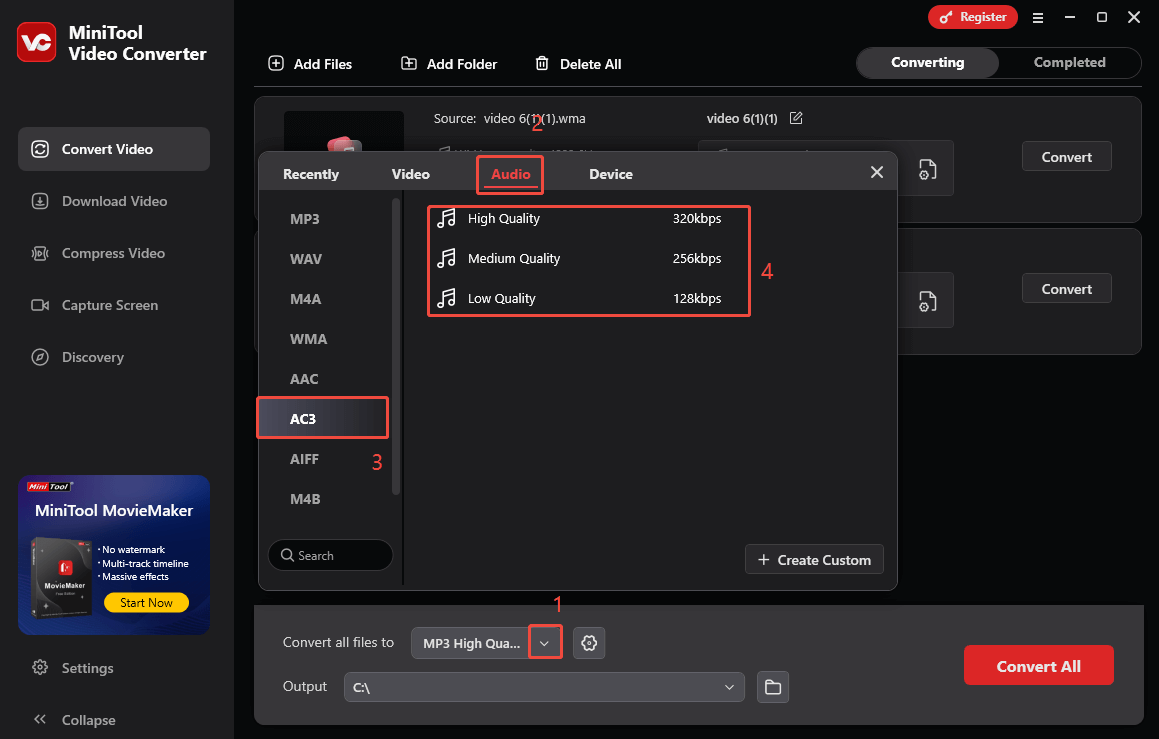Click Create Custom
Image resolution: width=1159 pixels, height=739 pixels.
(x=814, y=559)
